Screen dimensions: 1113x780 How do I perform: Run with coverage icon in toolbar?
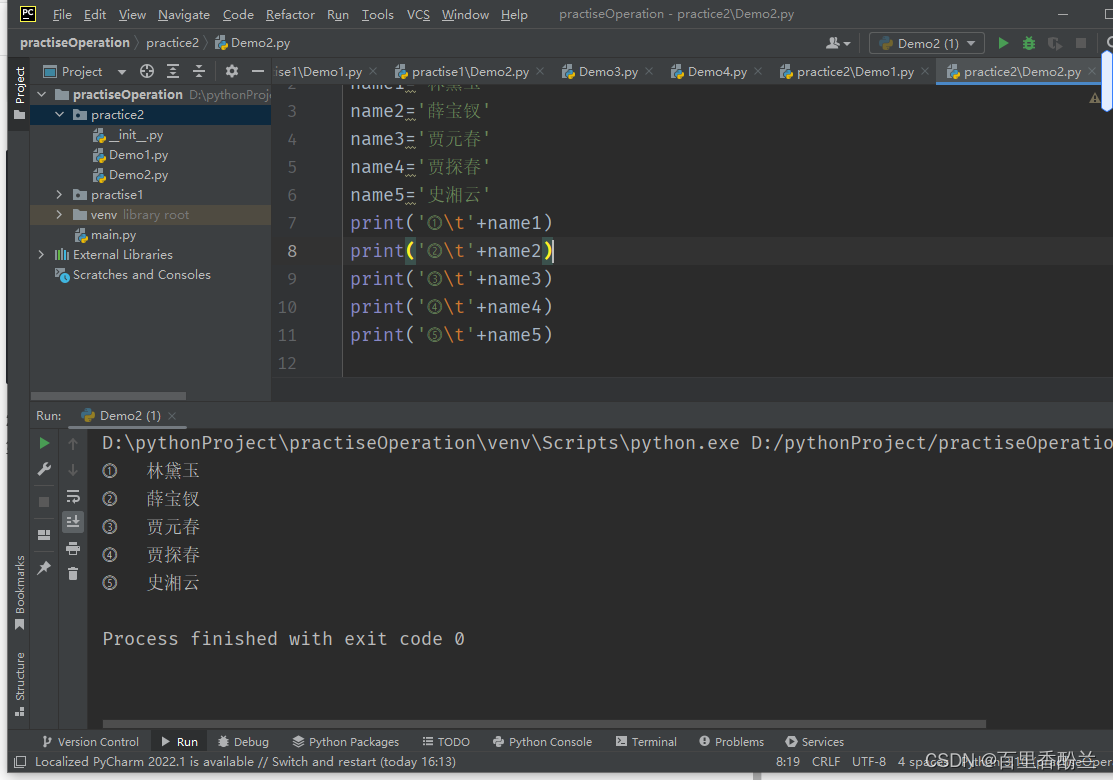[x=1055, y=43]
